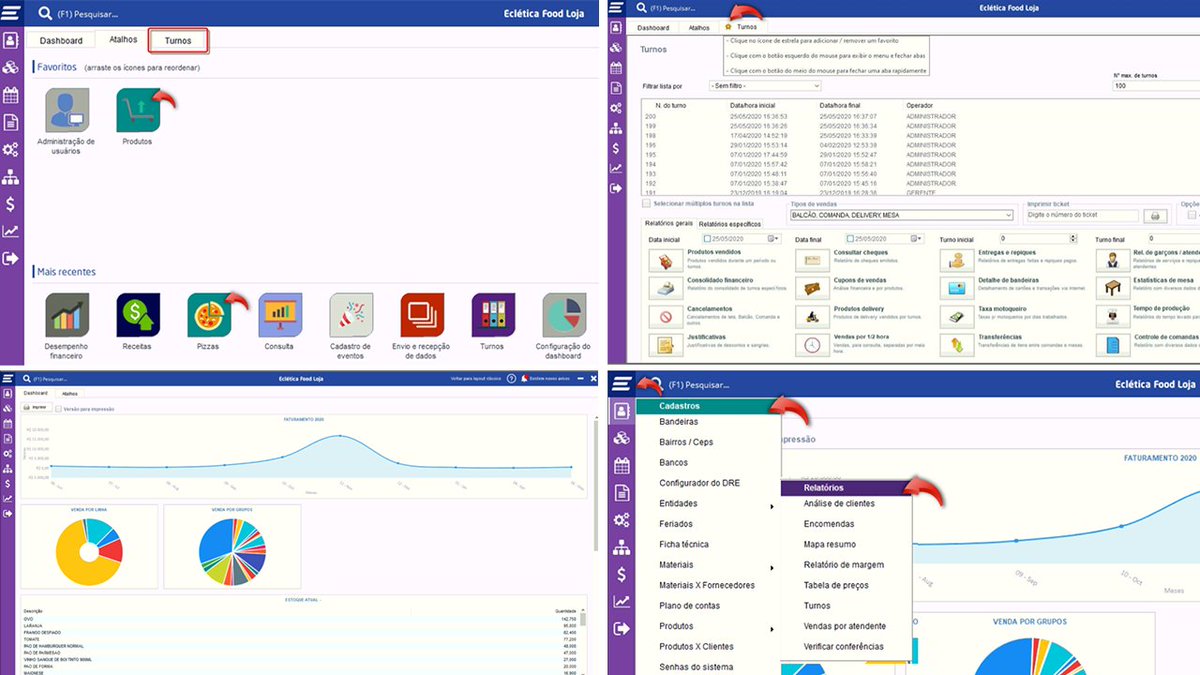Open the Taxa motoqueiro report icon
Screen dimensions: 1200x675
pyautogui.click(x=958, y=317)
